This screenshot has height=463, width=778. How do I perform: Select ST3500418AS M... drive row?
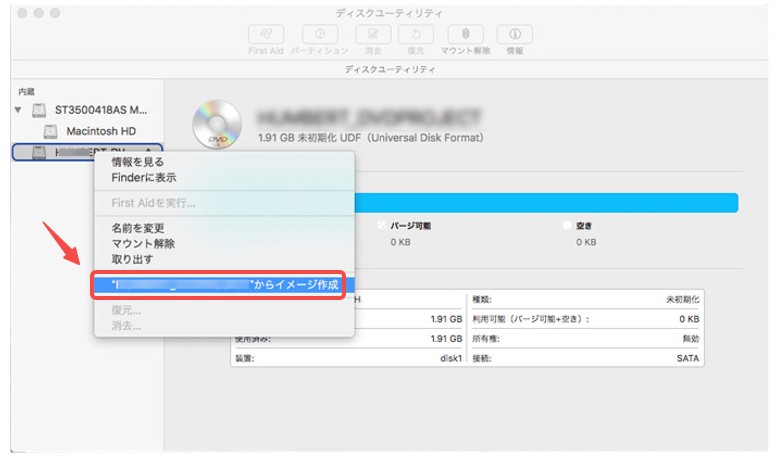point(87,110)
